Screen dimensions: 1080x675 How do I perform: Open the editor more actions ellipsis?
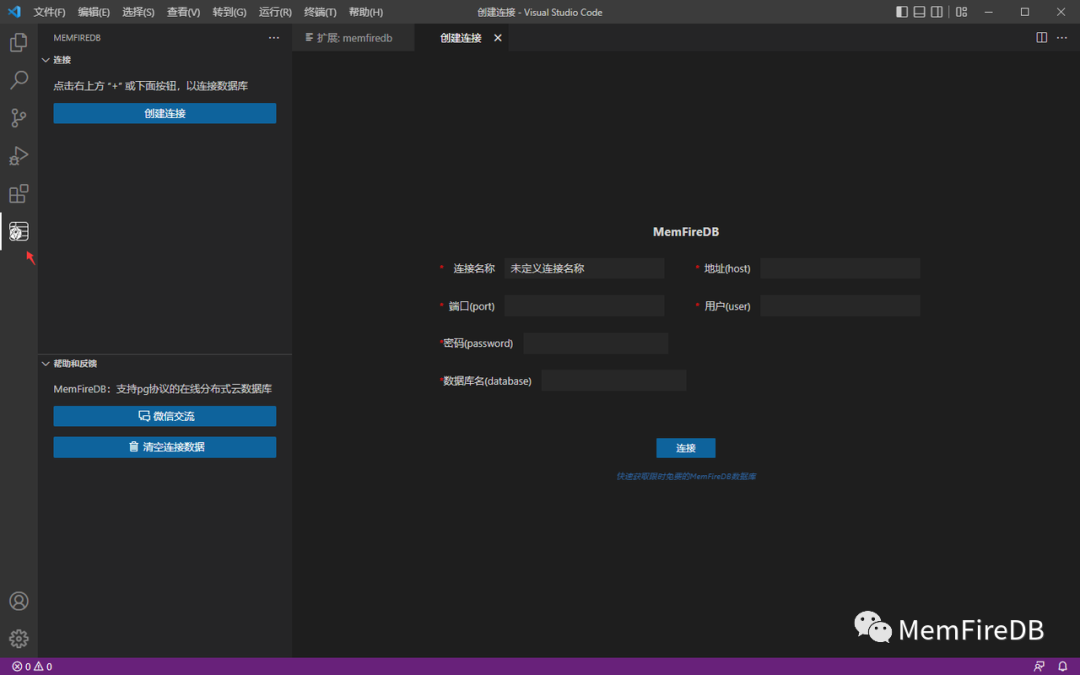[x=1061, y=37]
